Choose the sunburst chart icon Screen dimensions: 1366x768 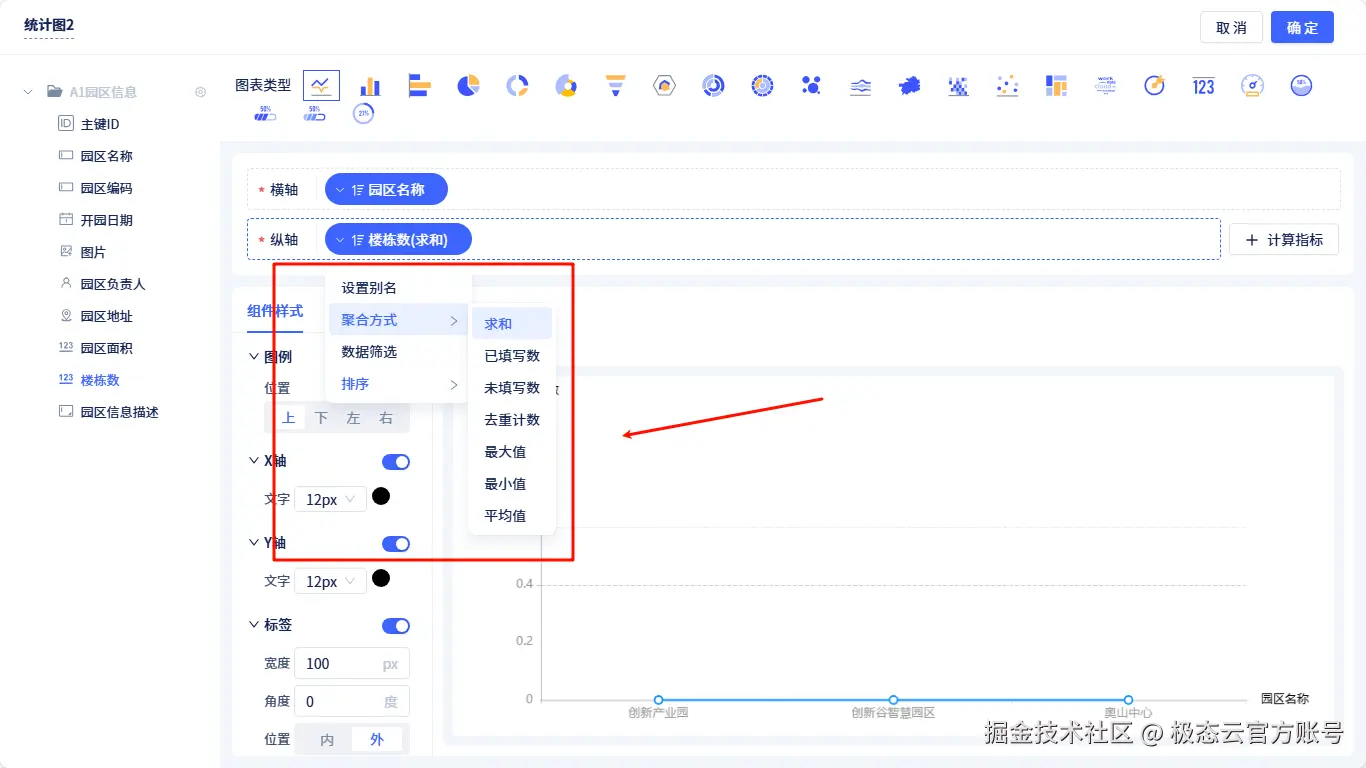click(x=762, y=86)
